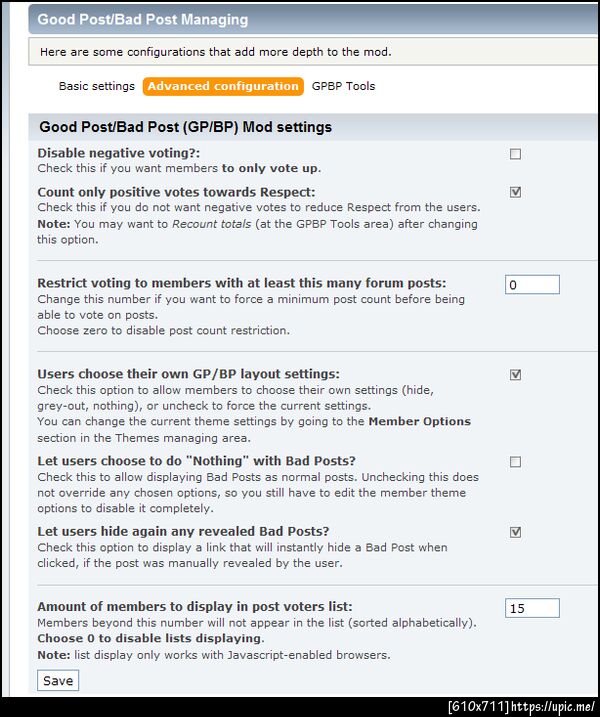Click the post voters list amount field
Viewport: 600px width, 717px height.
(532, 608)
